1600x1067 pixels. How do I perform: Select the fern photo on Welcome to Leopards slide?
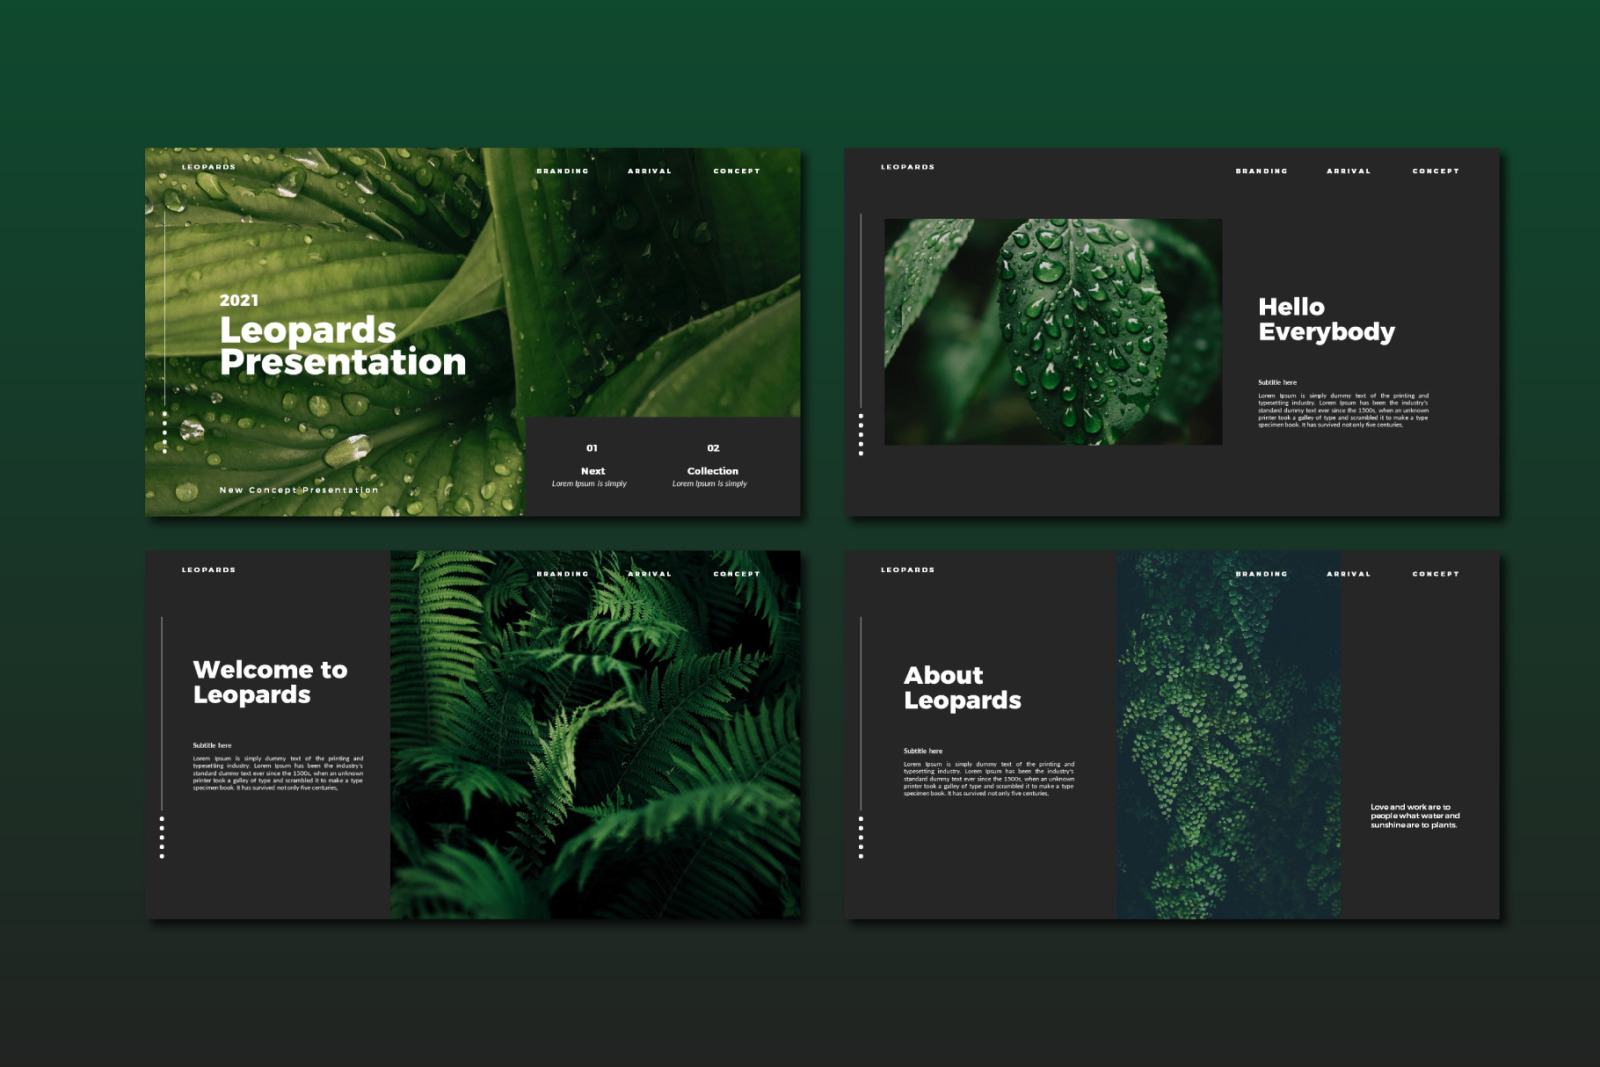[594, 734]
